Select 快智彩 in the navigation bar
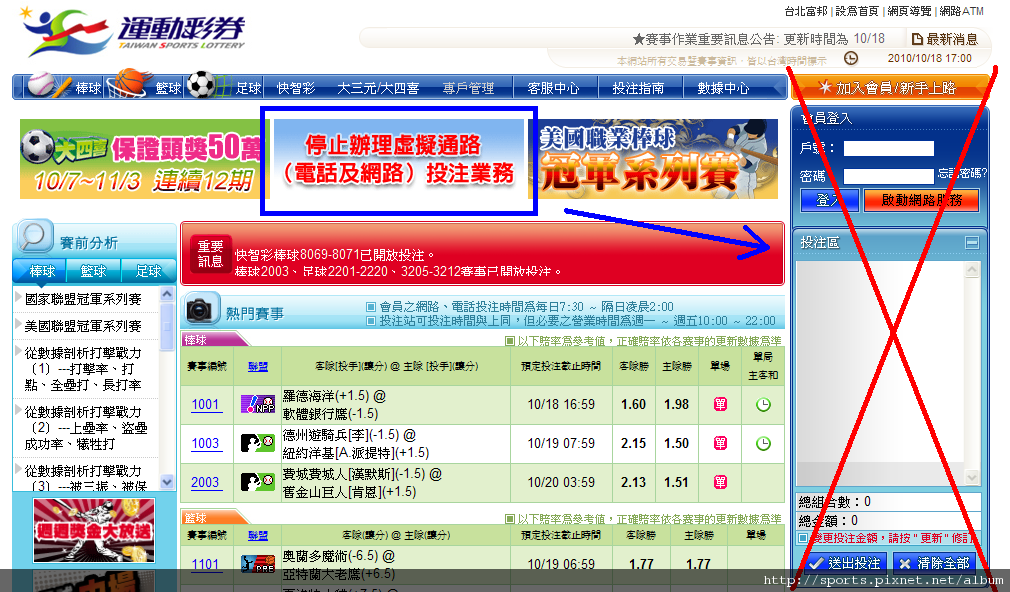 click(x=296, y=88)
